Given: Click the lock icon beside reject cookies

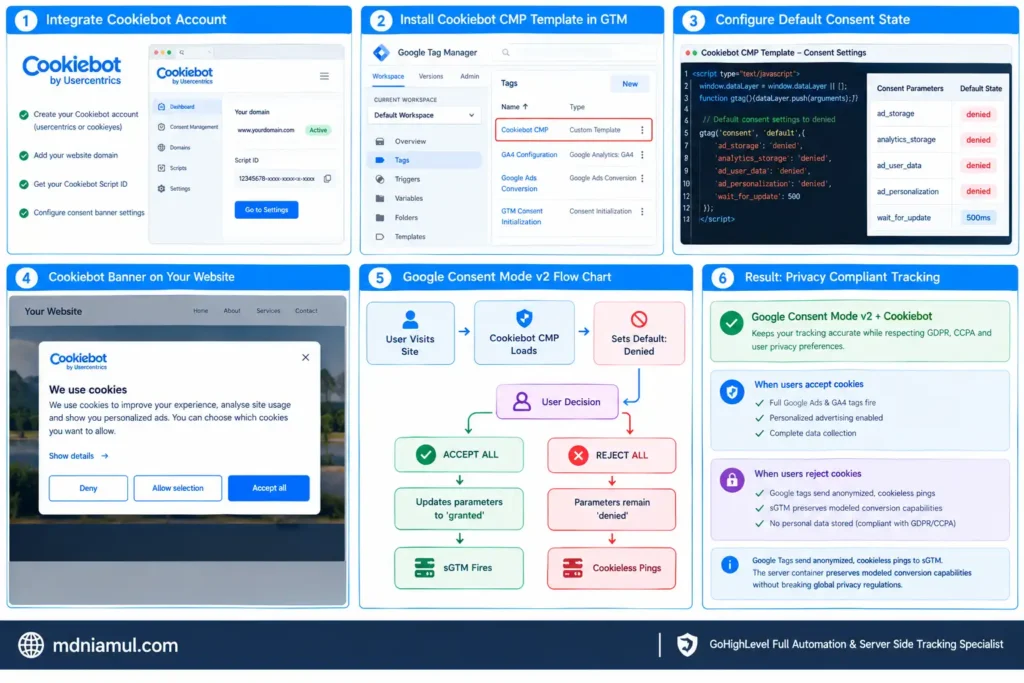Looking at the screenshot, I should click(731, 481).
